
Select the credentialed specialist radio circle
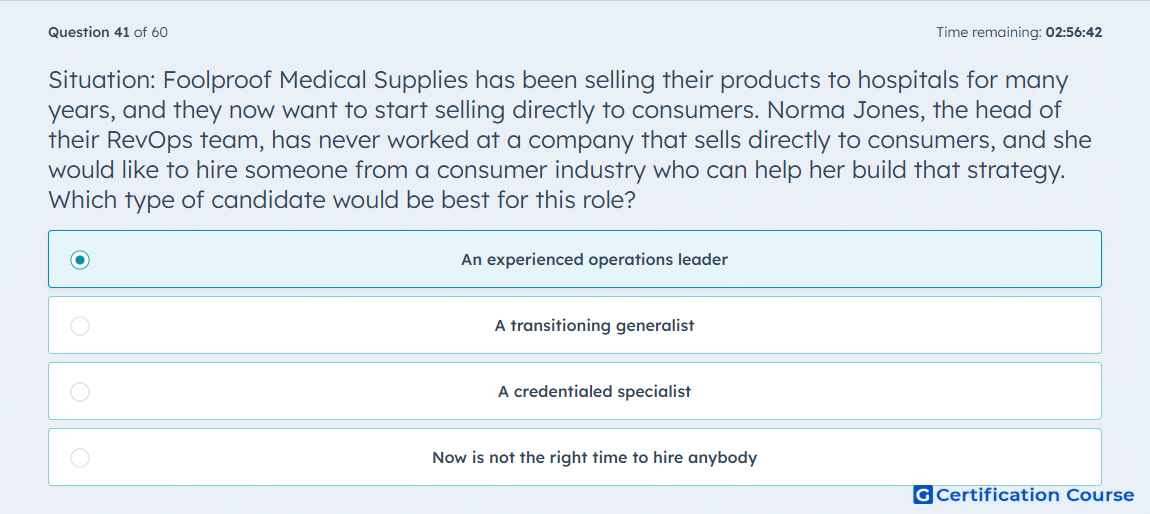coord(80,392)
